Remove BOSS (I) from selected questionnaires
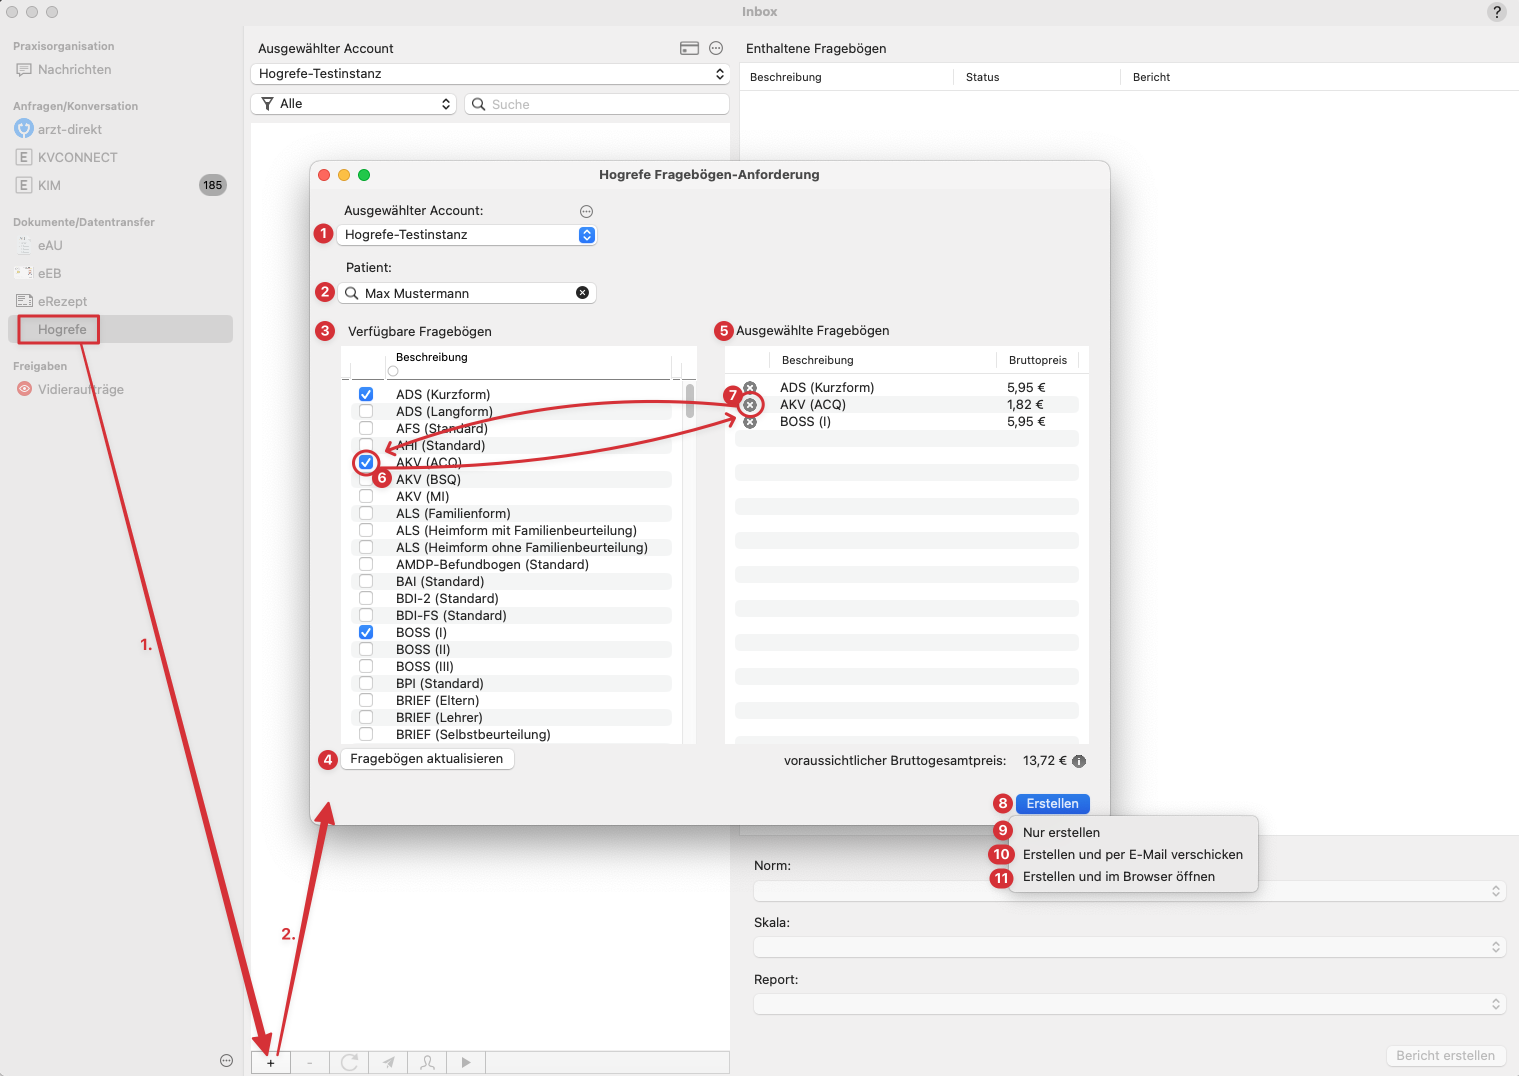 (750, 422)
